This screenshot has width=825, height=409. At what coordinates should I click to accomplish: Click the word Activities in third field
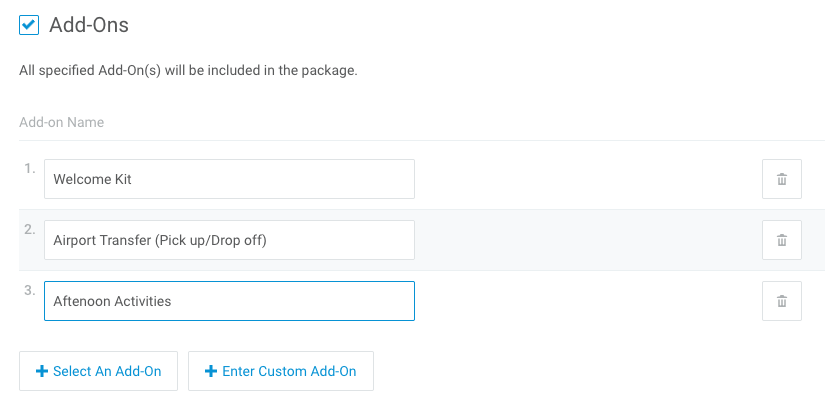click(x=141, y=301)
